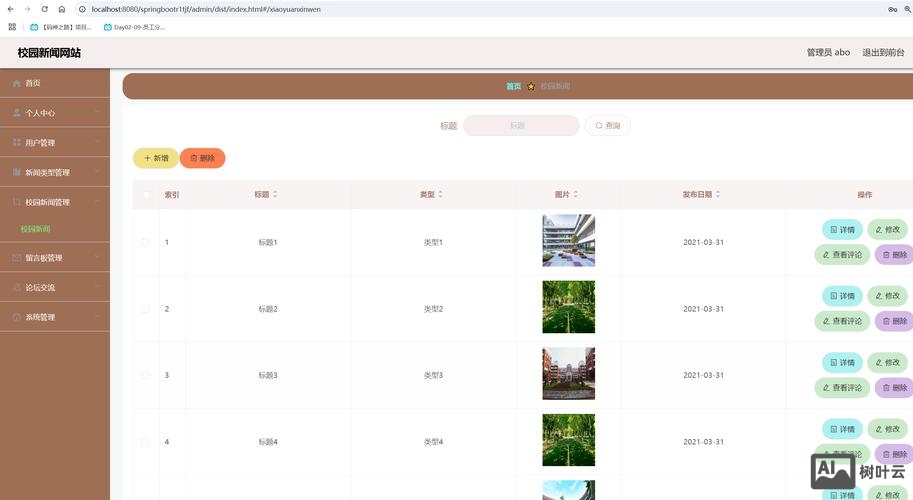Go back using browser back arrow
The image size is (913, 500).
coord(10,9)
